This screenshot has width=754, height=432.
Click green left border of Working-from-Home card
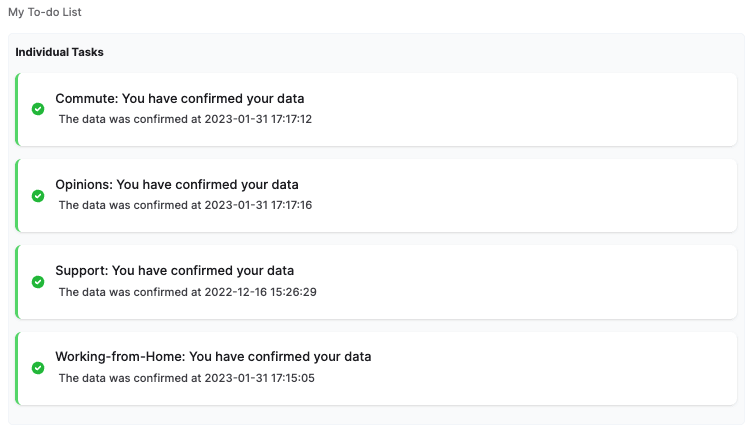pyautogui.click(x=17, y=368)
